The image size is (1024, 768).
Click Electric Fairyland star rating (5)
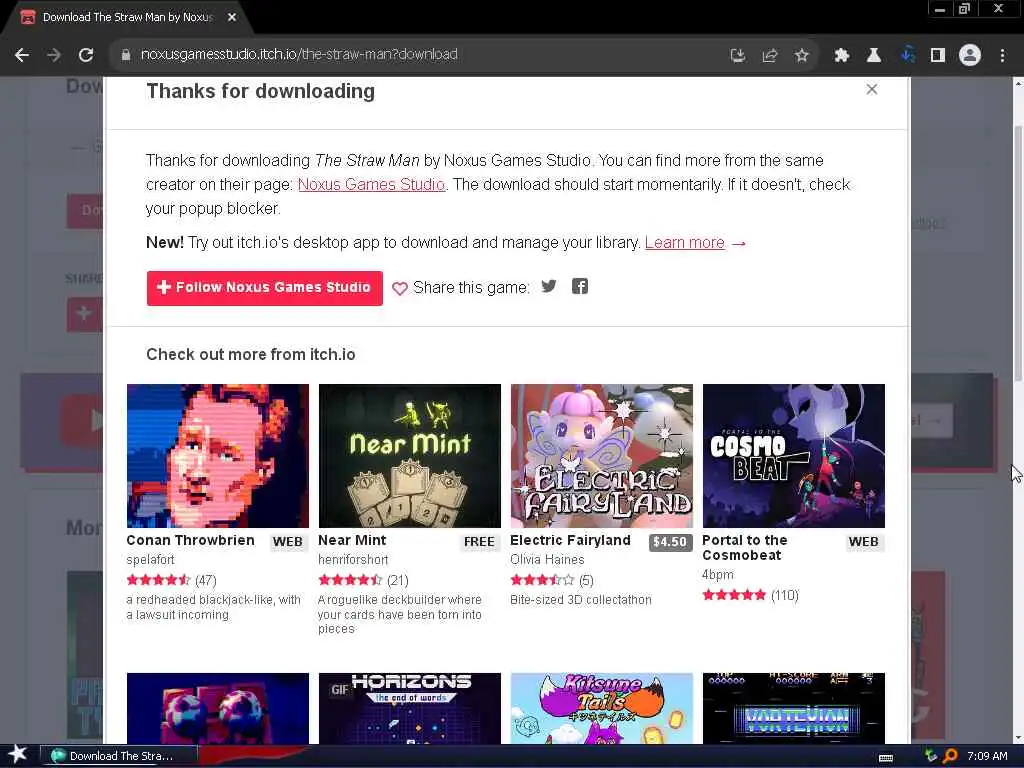552,581
